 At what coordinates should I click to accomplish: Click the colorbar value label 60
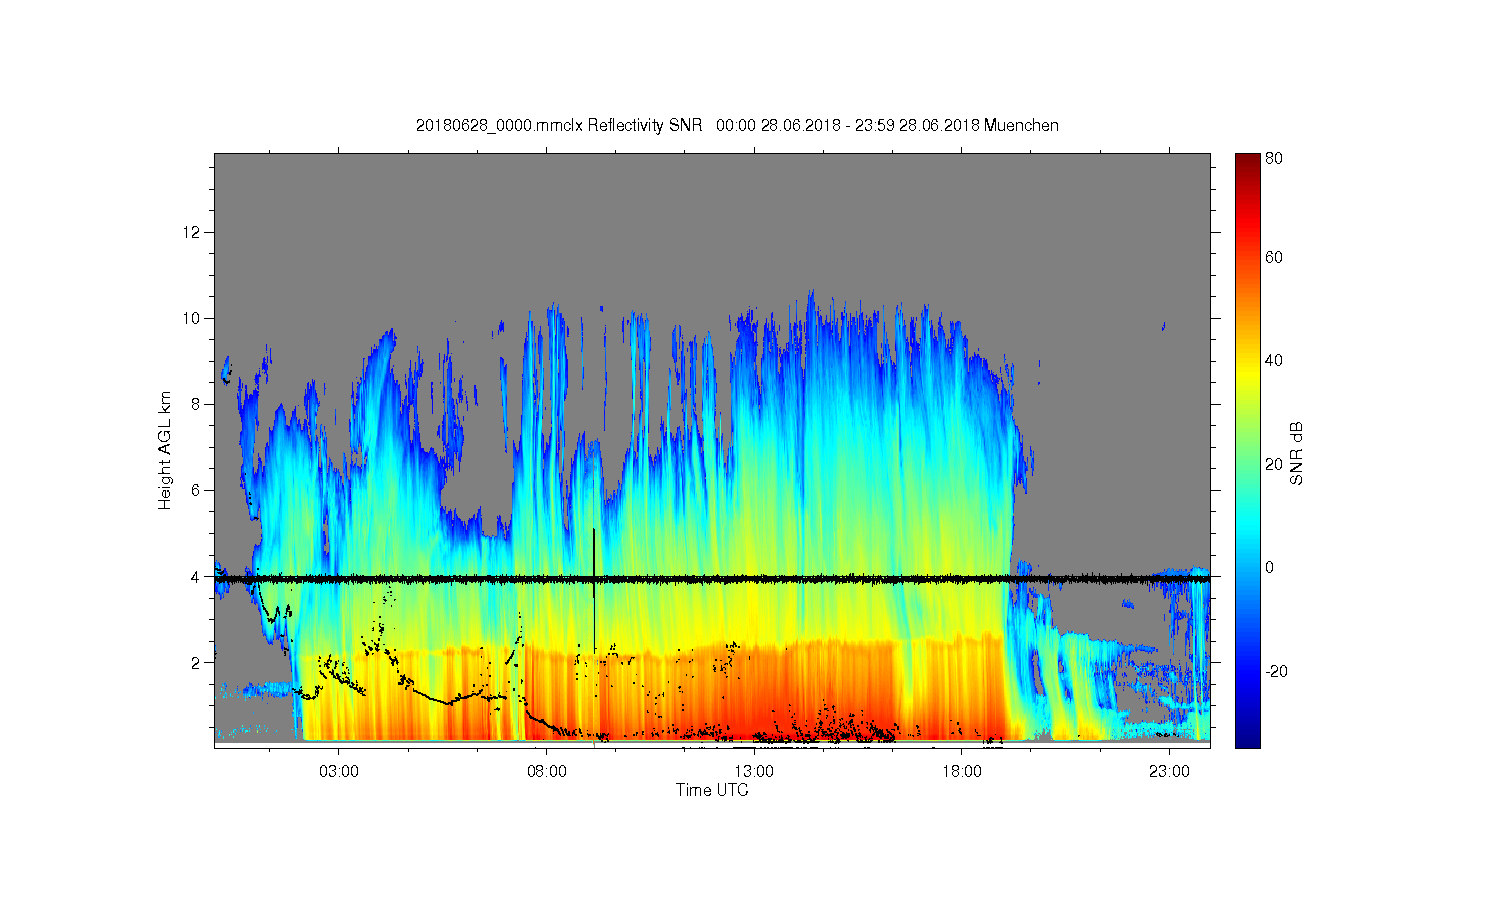coord(1274,257)
